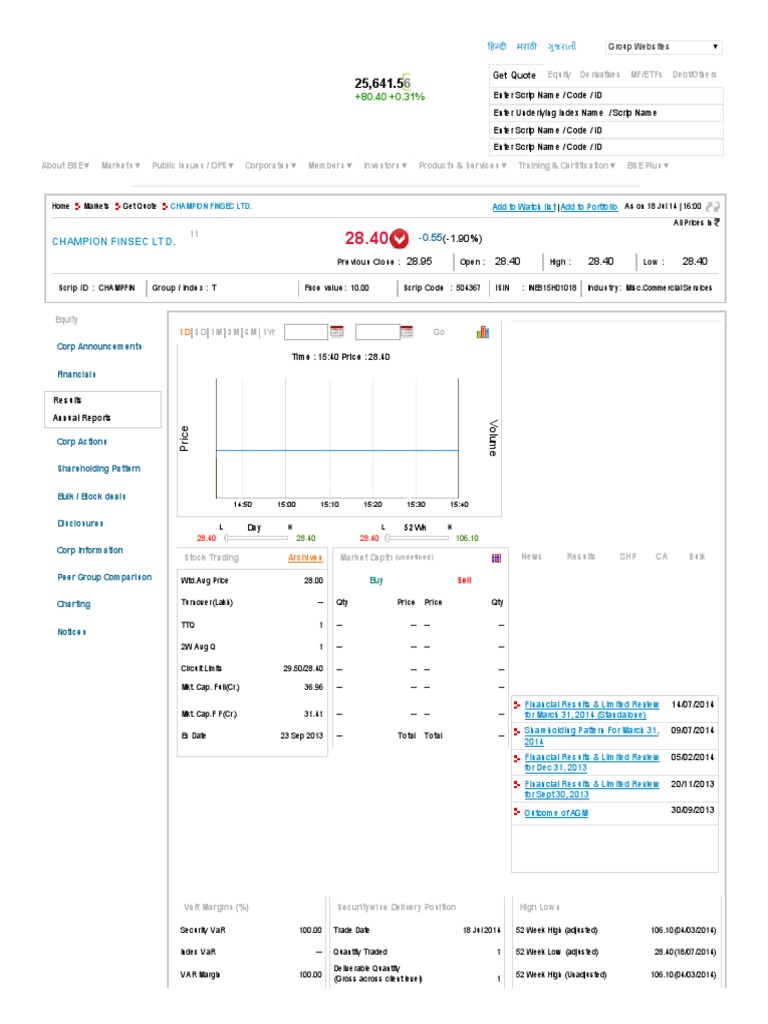Click the 52Wk low-high range slider
Viewport: 768px width, 1024px height.
tap(417, 538)
